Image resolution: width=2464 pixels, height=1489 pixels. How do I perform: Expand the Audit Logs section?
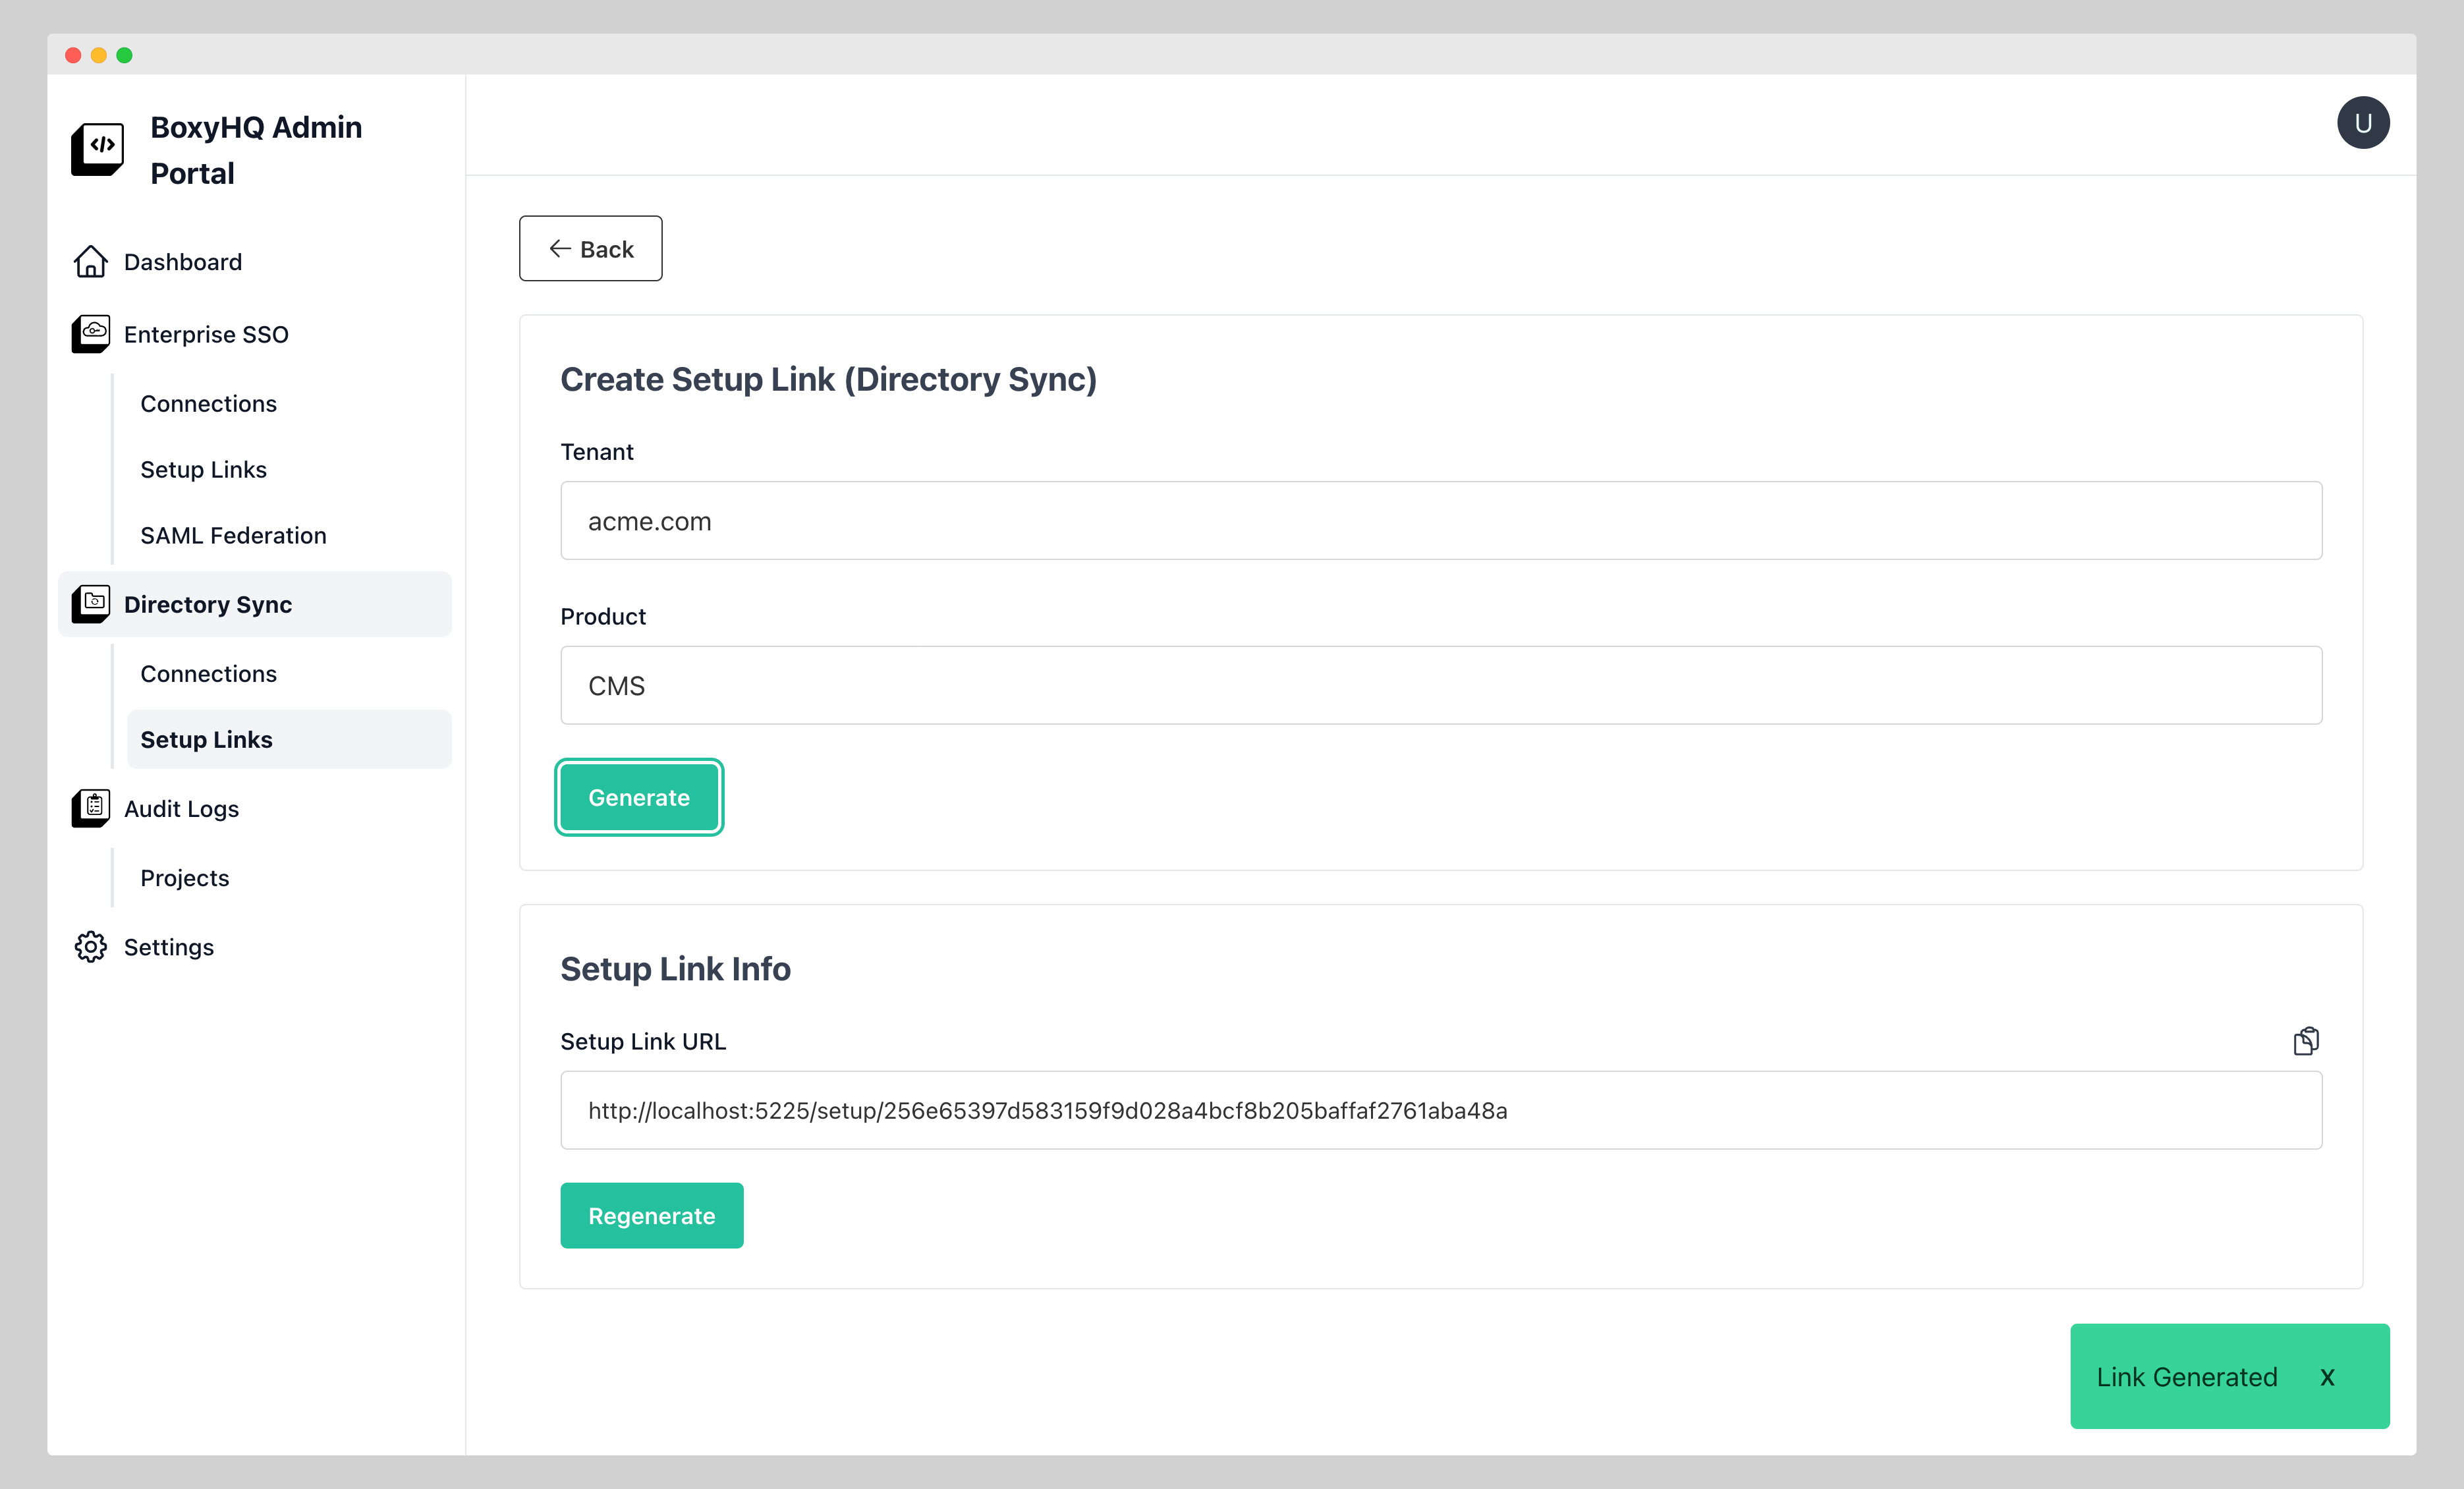click(x=181, y=808)
